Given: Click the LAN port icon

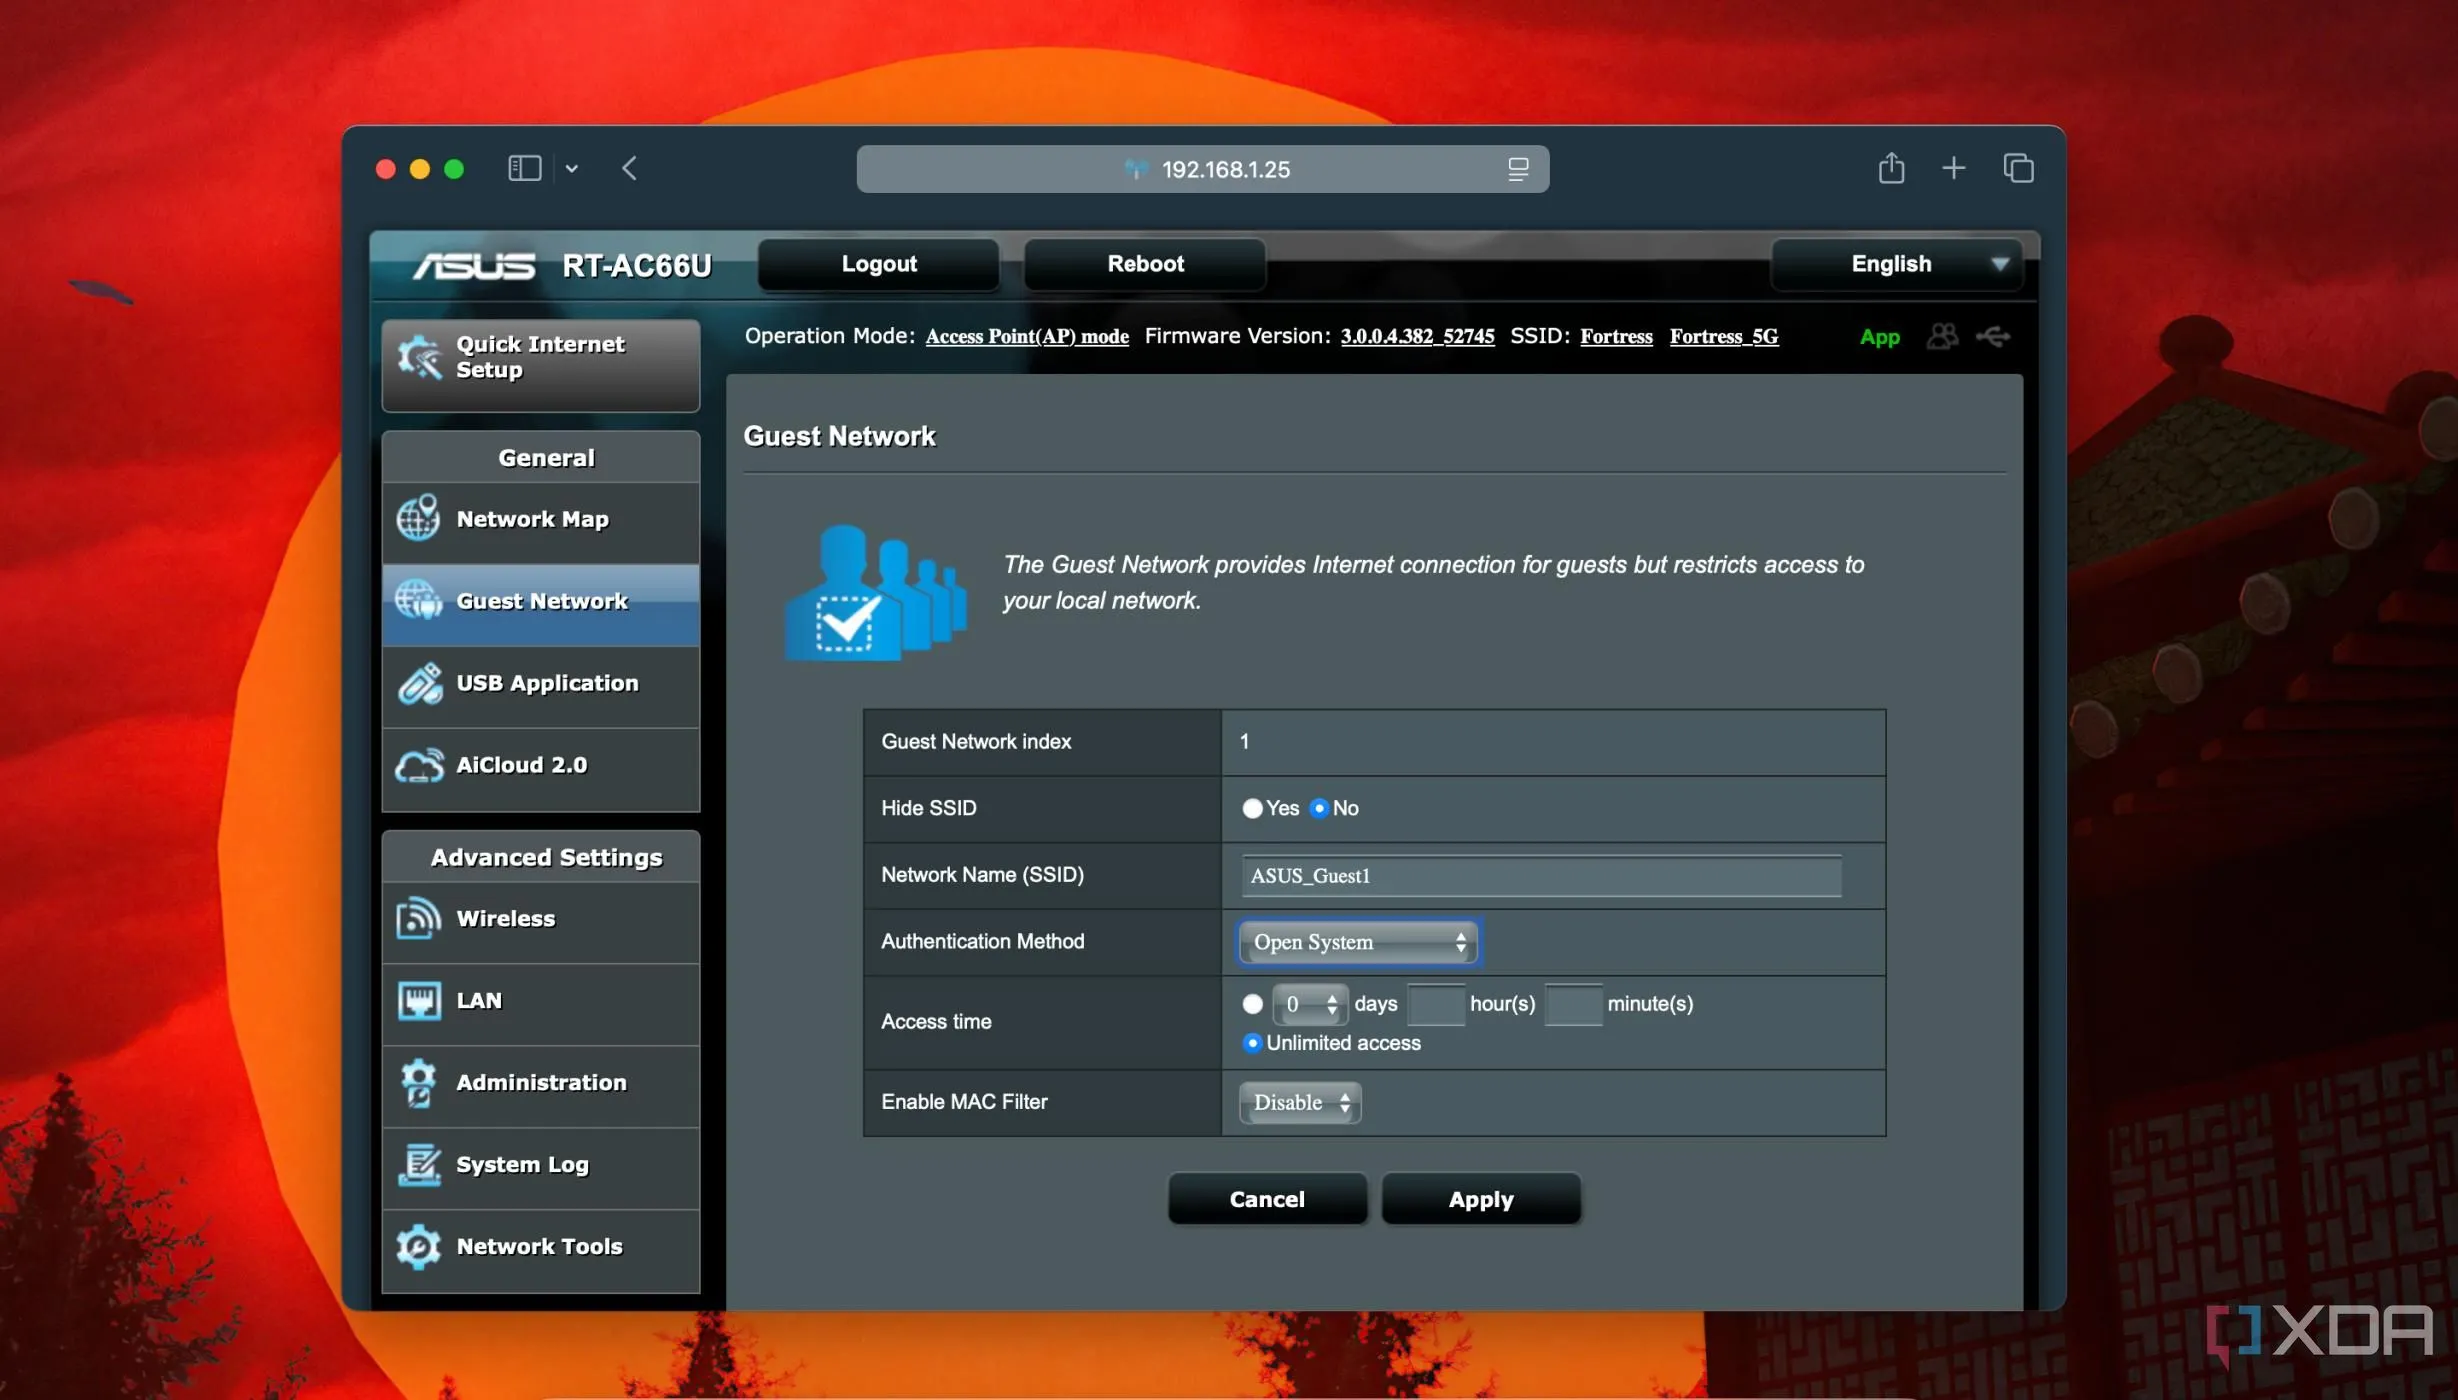Looking at the screenshot, I should 419,1000.
